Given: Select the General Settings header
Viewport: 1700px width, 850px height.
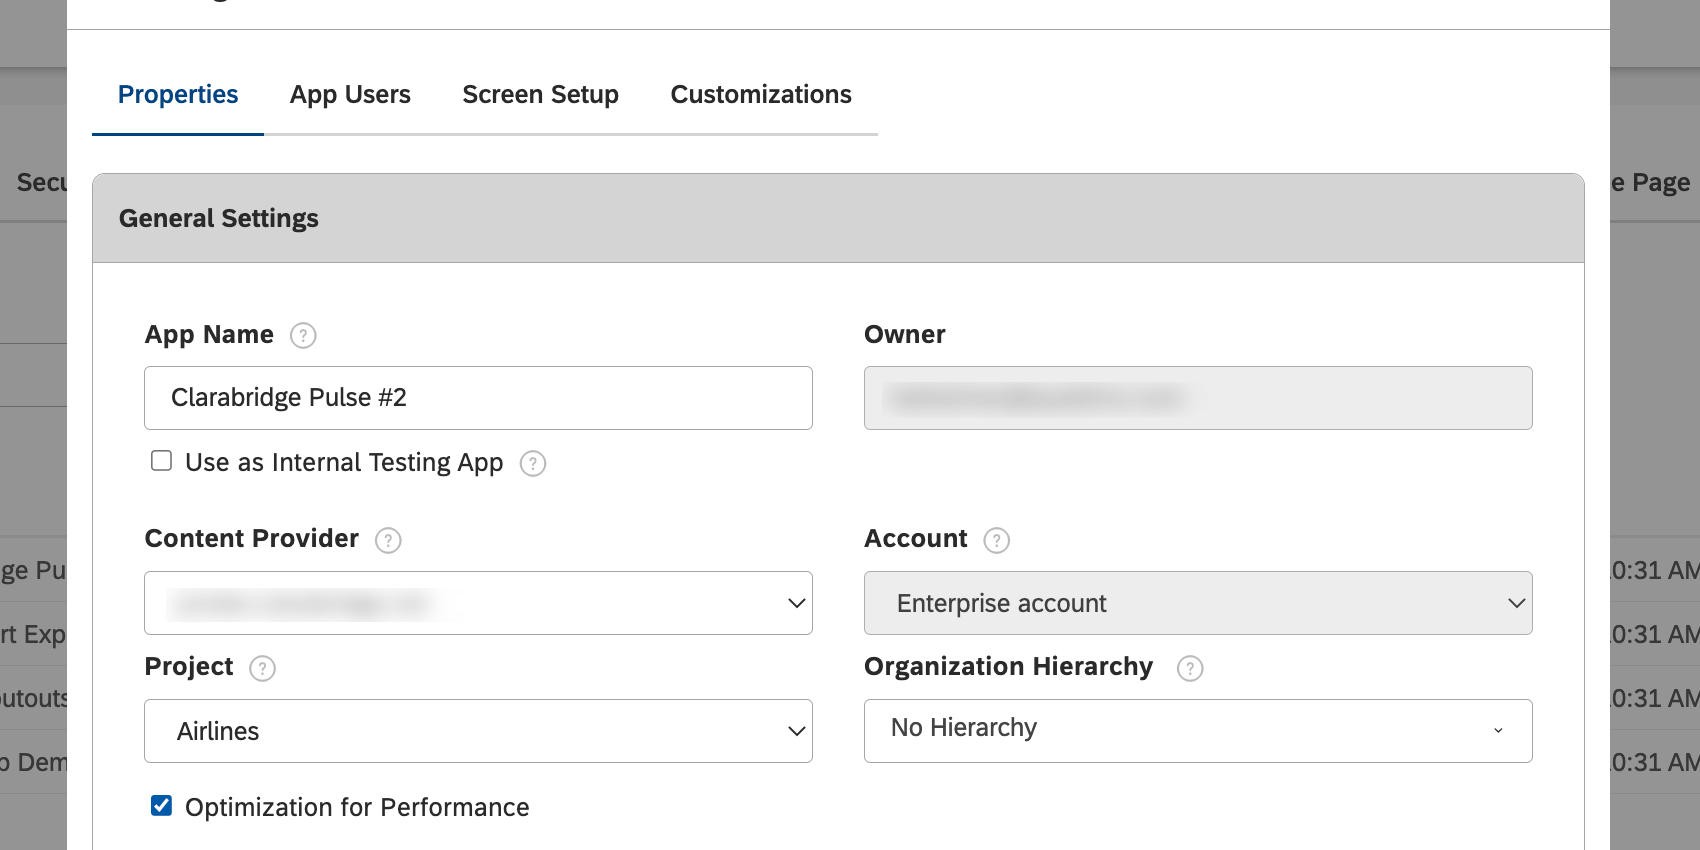Looking at the screenshot, I should (838, 219).
